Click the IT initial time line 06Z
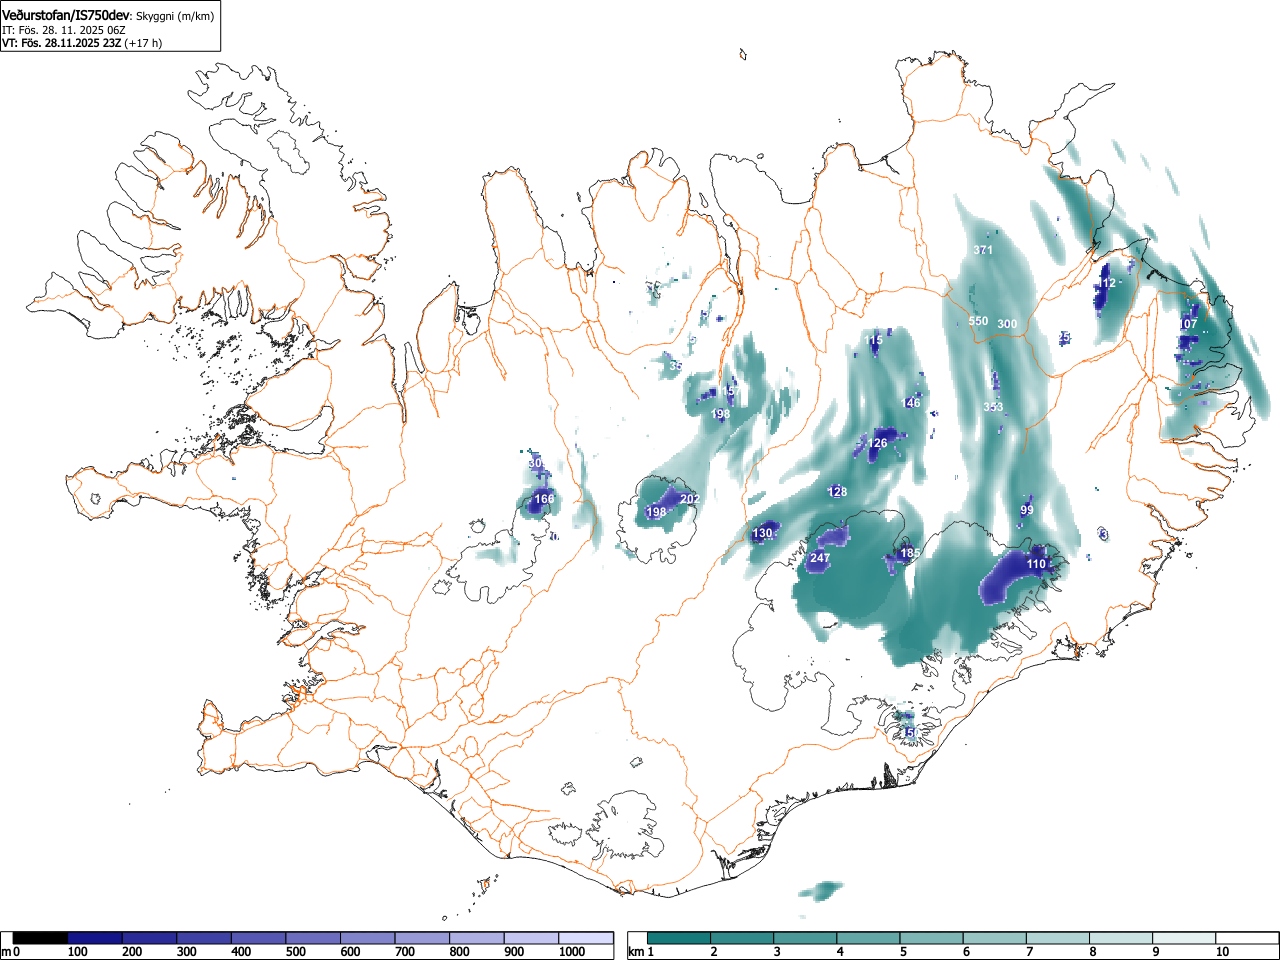Viewport: 1280px width, 960px height. [x=63, y=30]
